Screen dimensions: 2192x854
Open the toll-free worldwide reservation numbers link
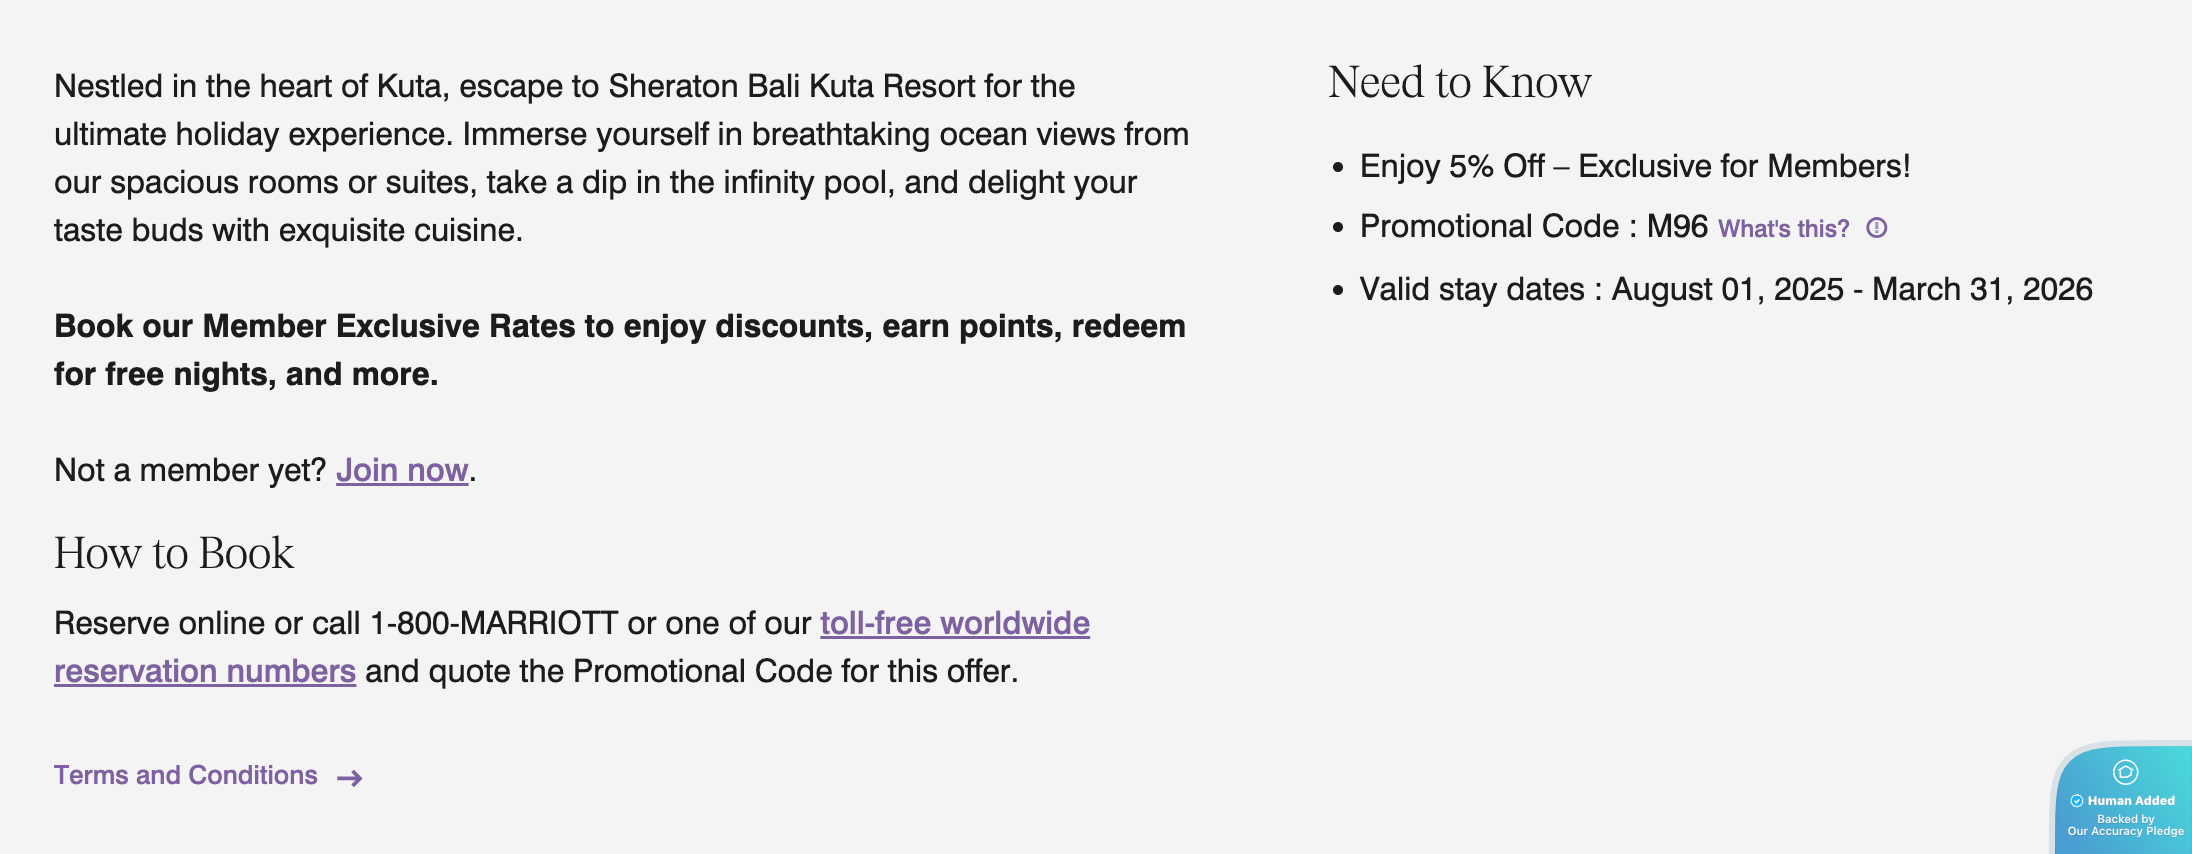tap(954, 623)
